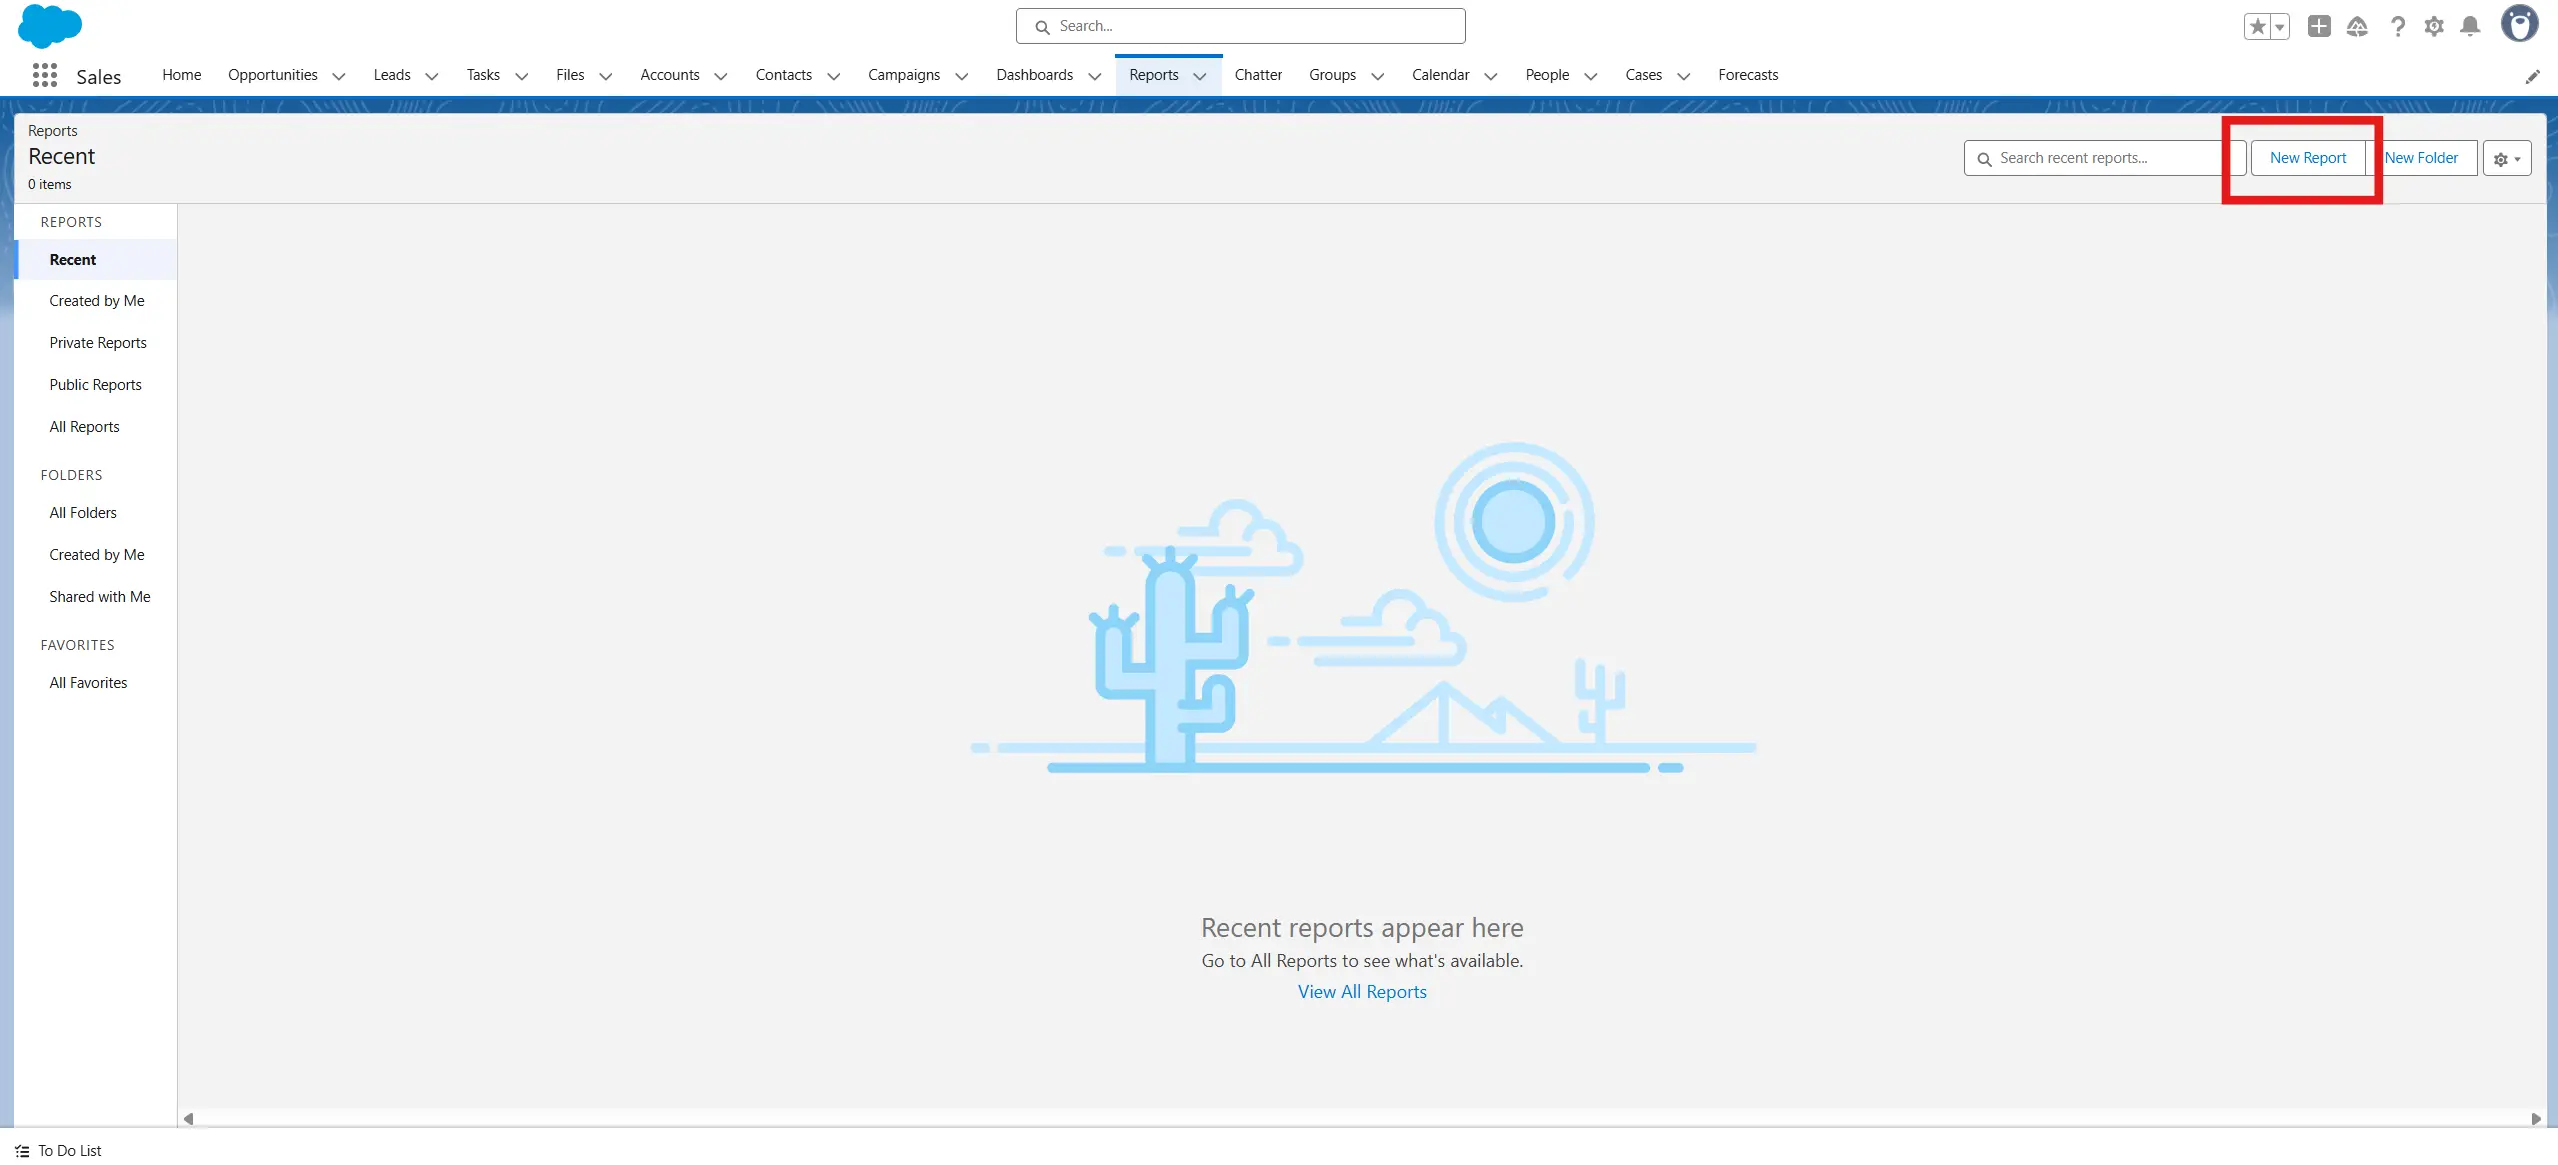Expand the Favorites list dropdown arrow
This screenshot has height=1165, width=2558.
pos(2280,27)
